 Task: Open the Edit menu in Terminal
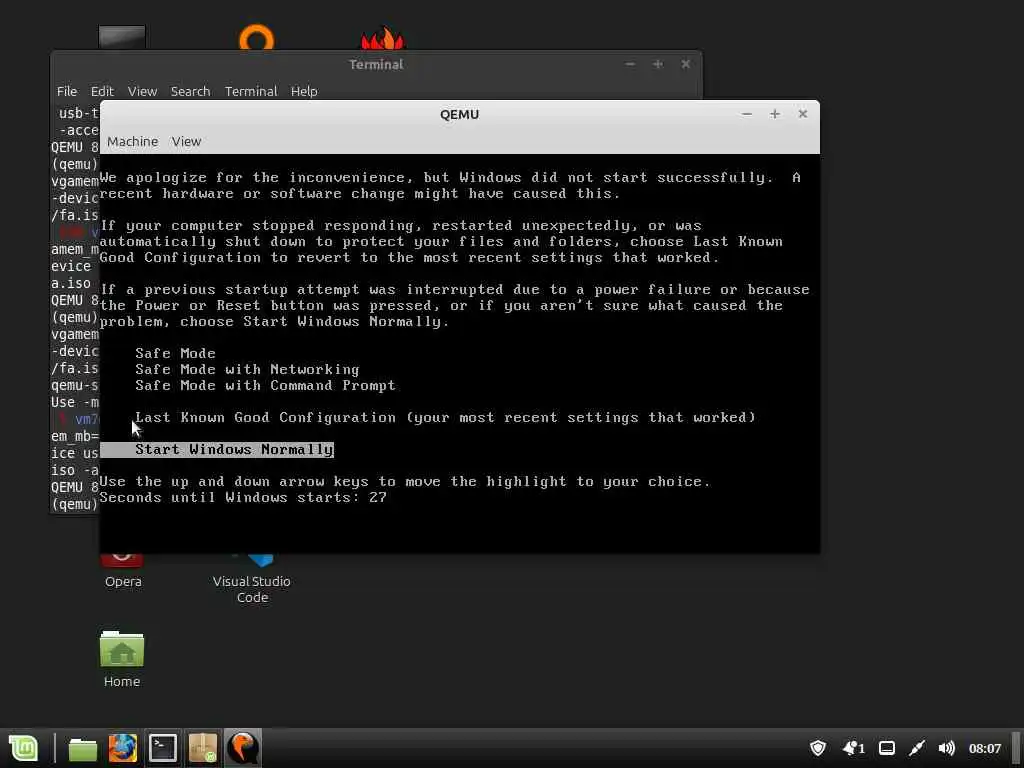(102, 91)
